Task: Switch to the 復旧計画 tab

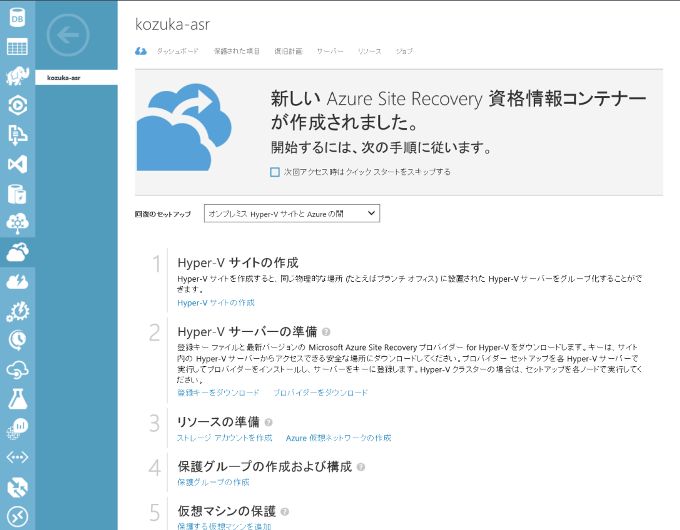Action: (x=288, y=51)
